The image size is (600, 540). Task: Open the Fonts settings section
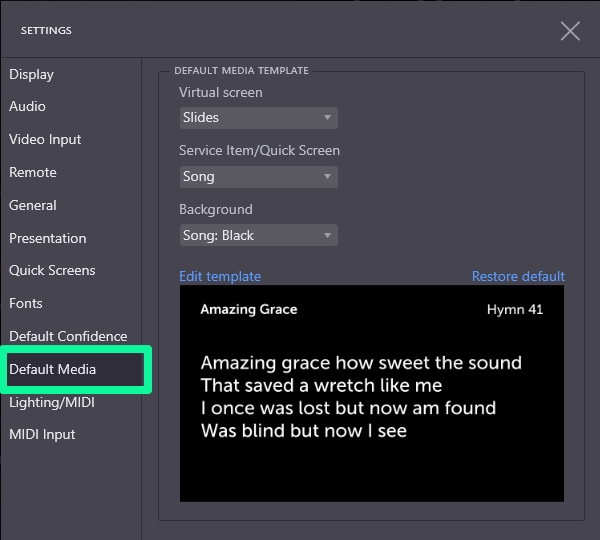click(x=26, y=303)
